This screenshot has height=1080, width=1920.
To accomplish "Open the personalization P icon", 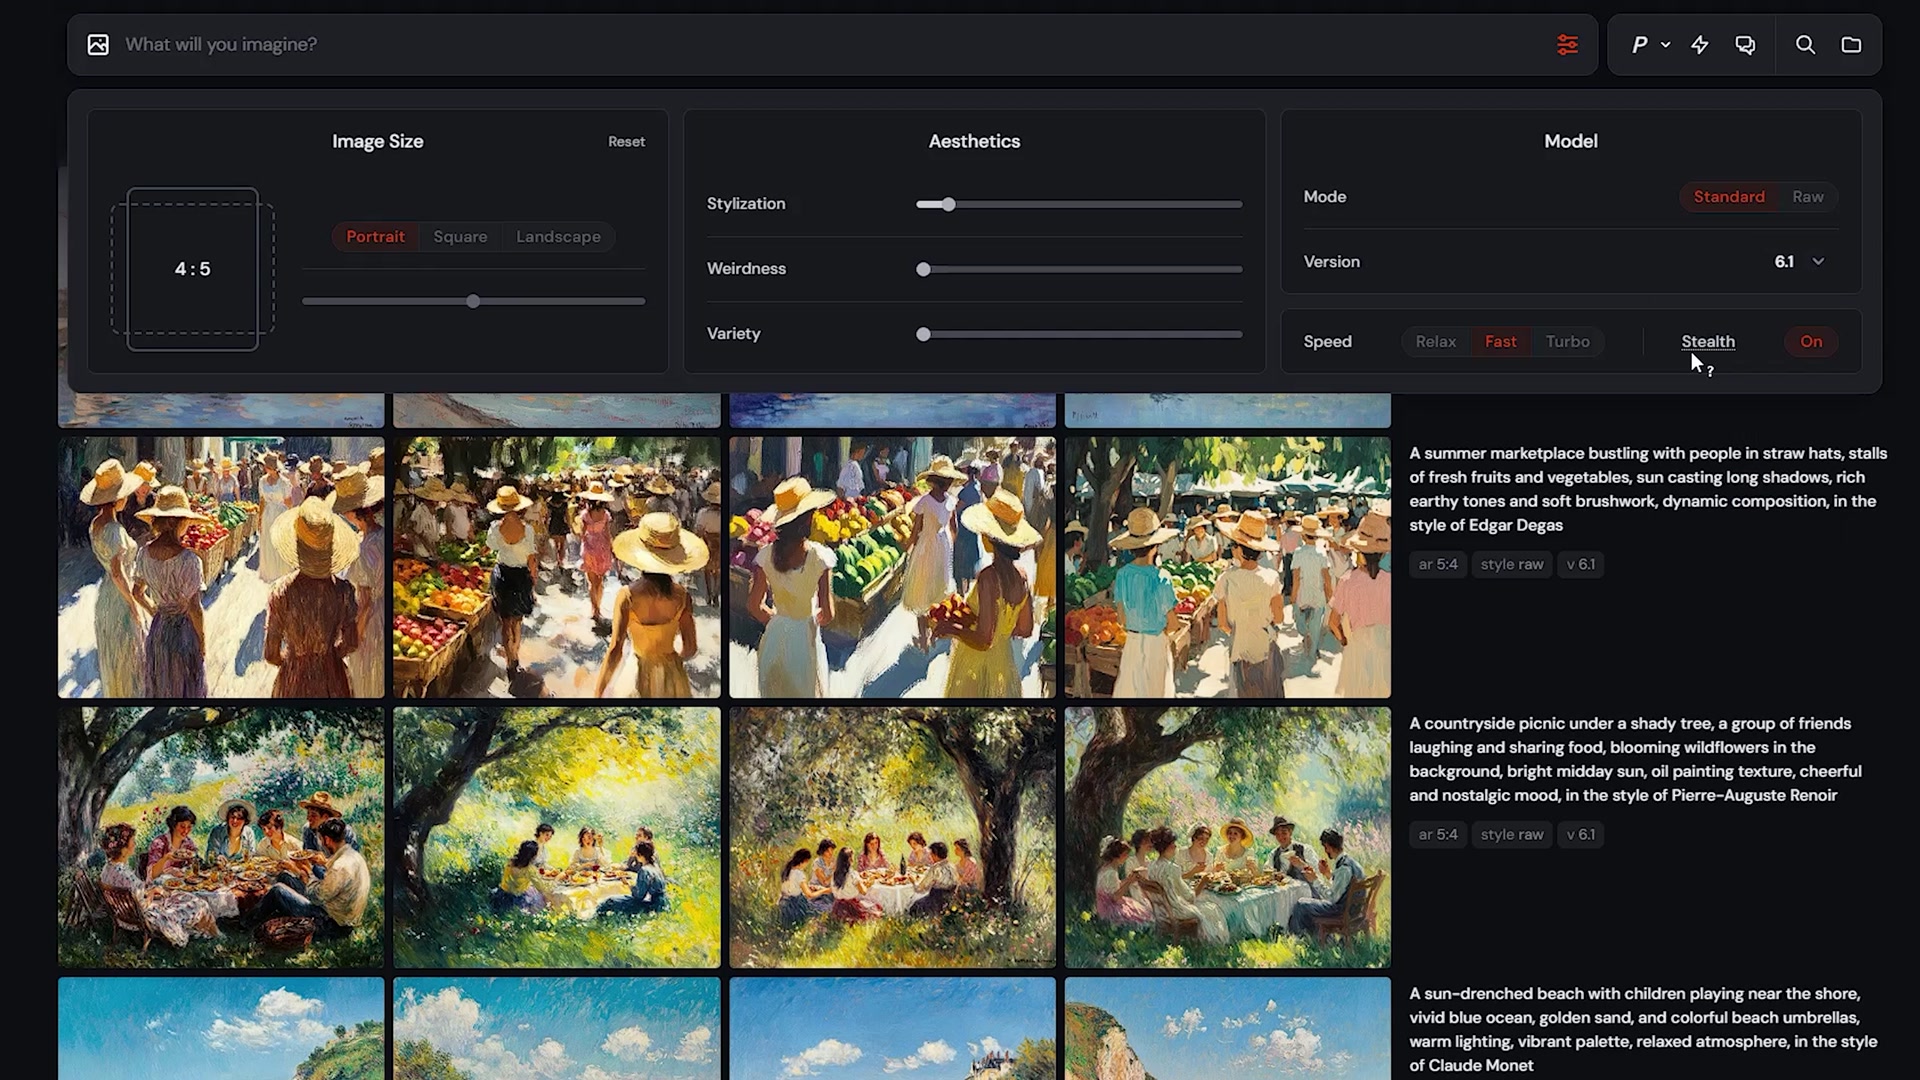I will pyautogui.click(x=1640, y=45).
